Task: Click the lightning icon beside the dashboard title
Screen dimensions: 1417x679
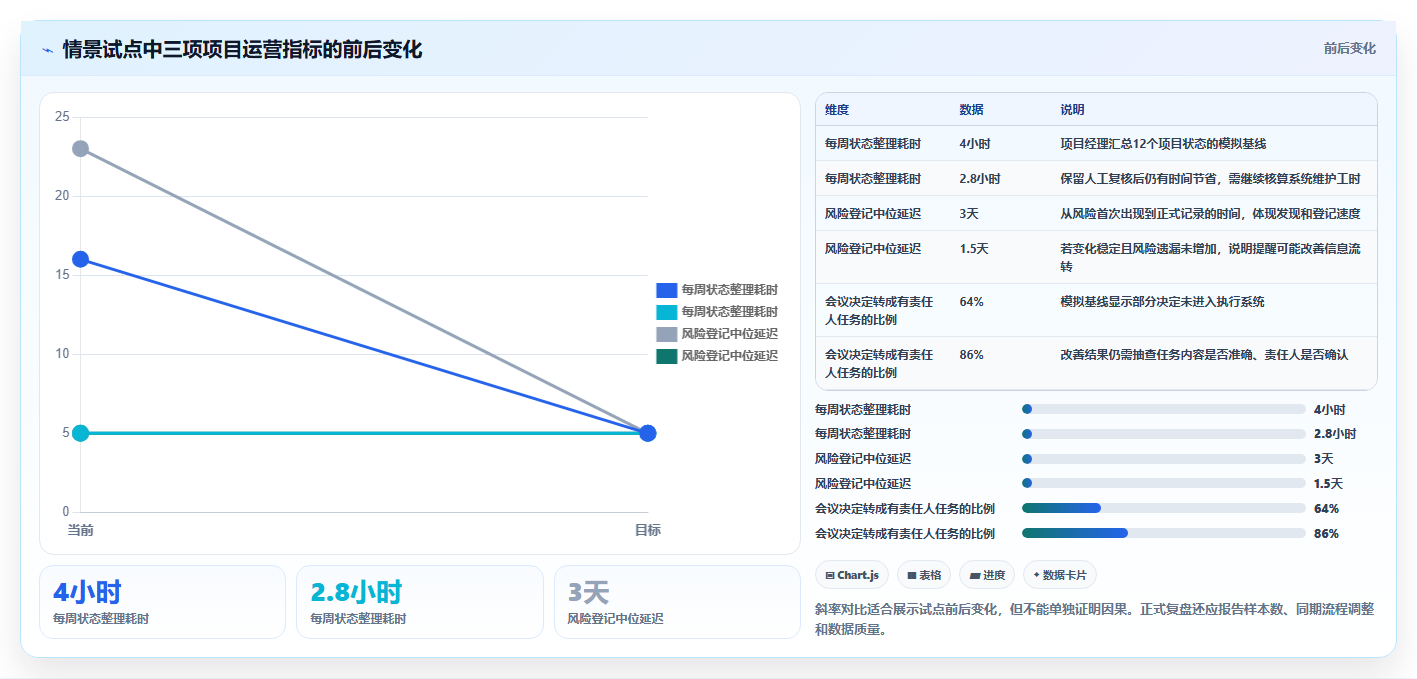Action: [47, 50]
